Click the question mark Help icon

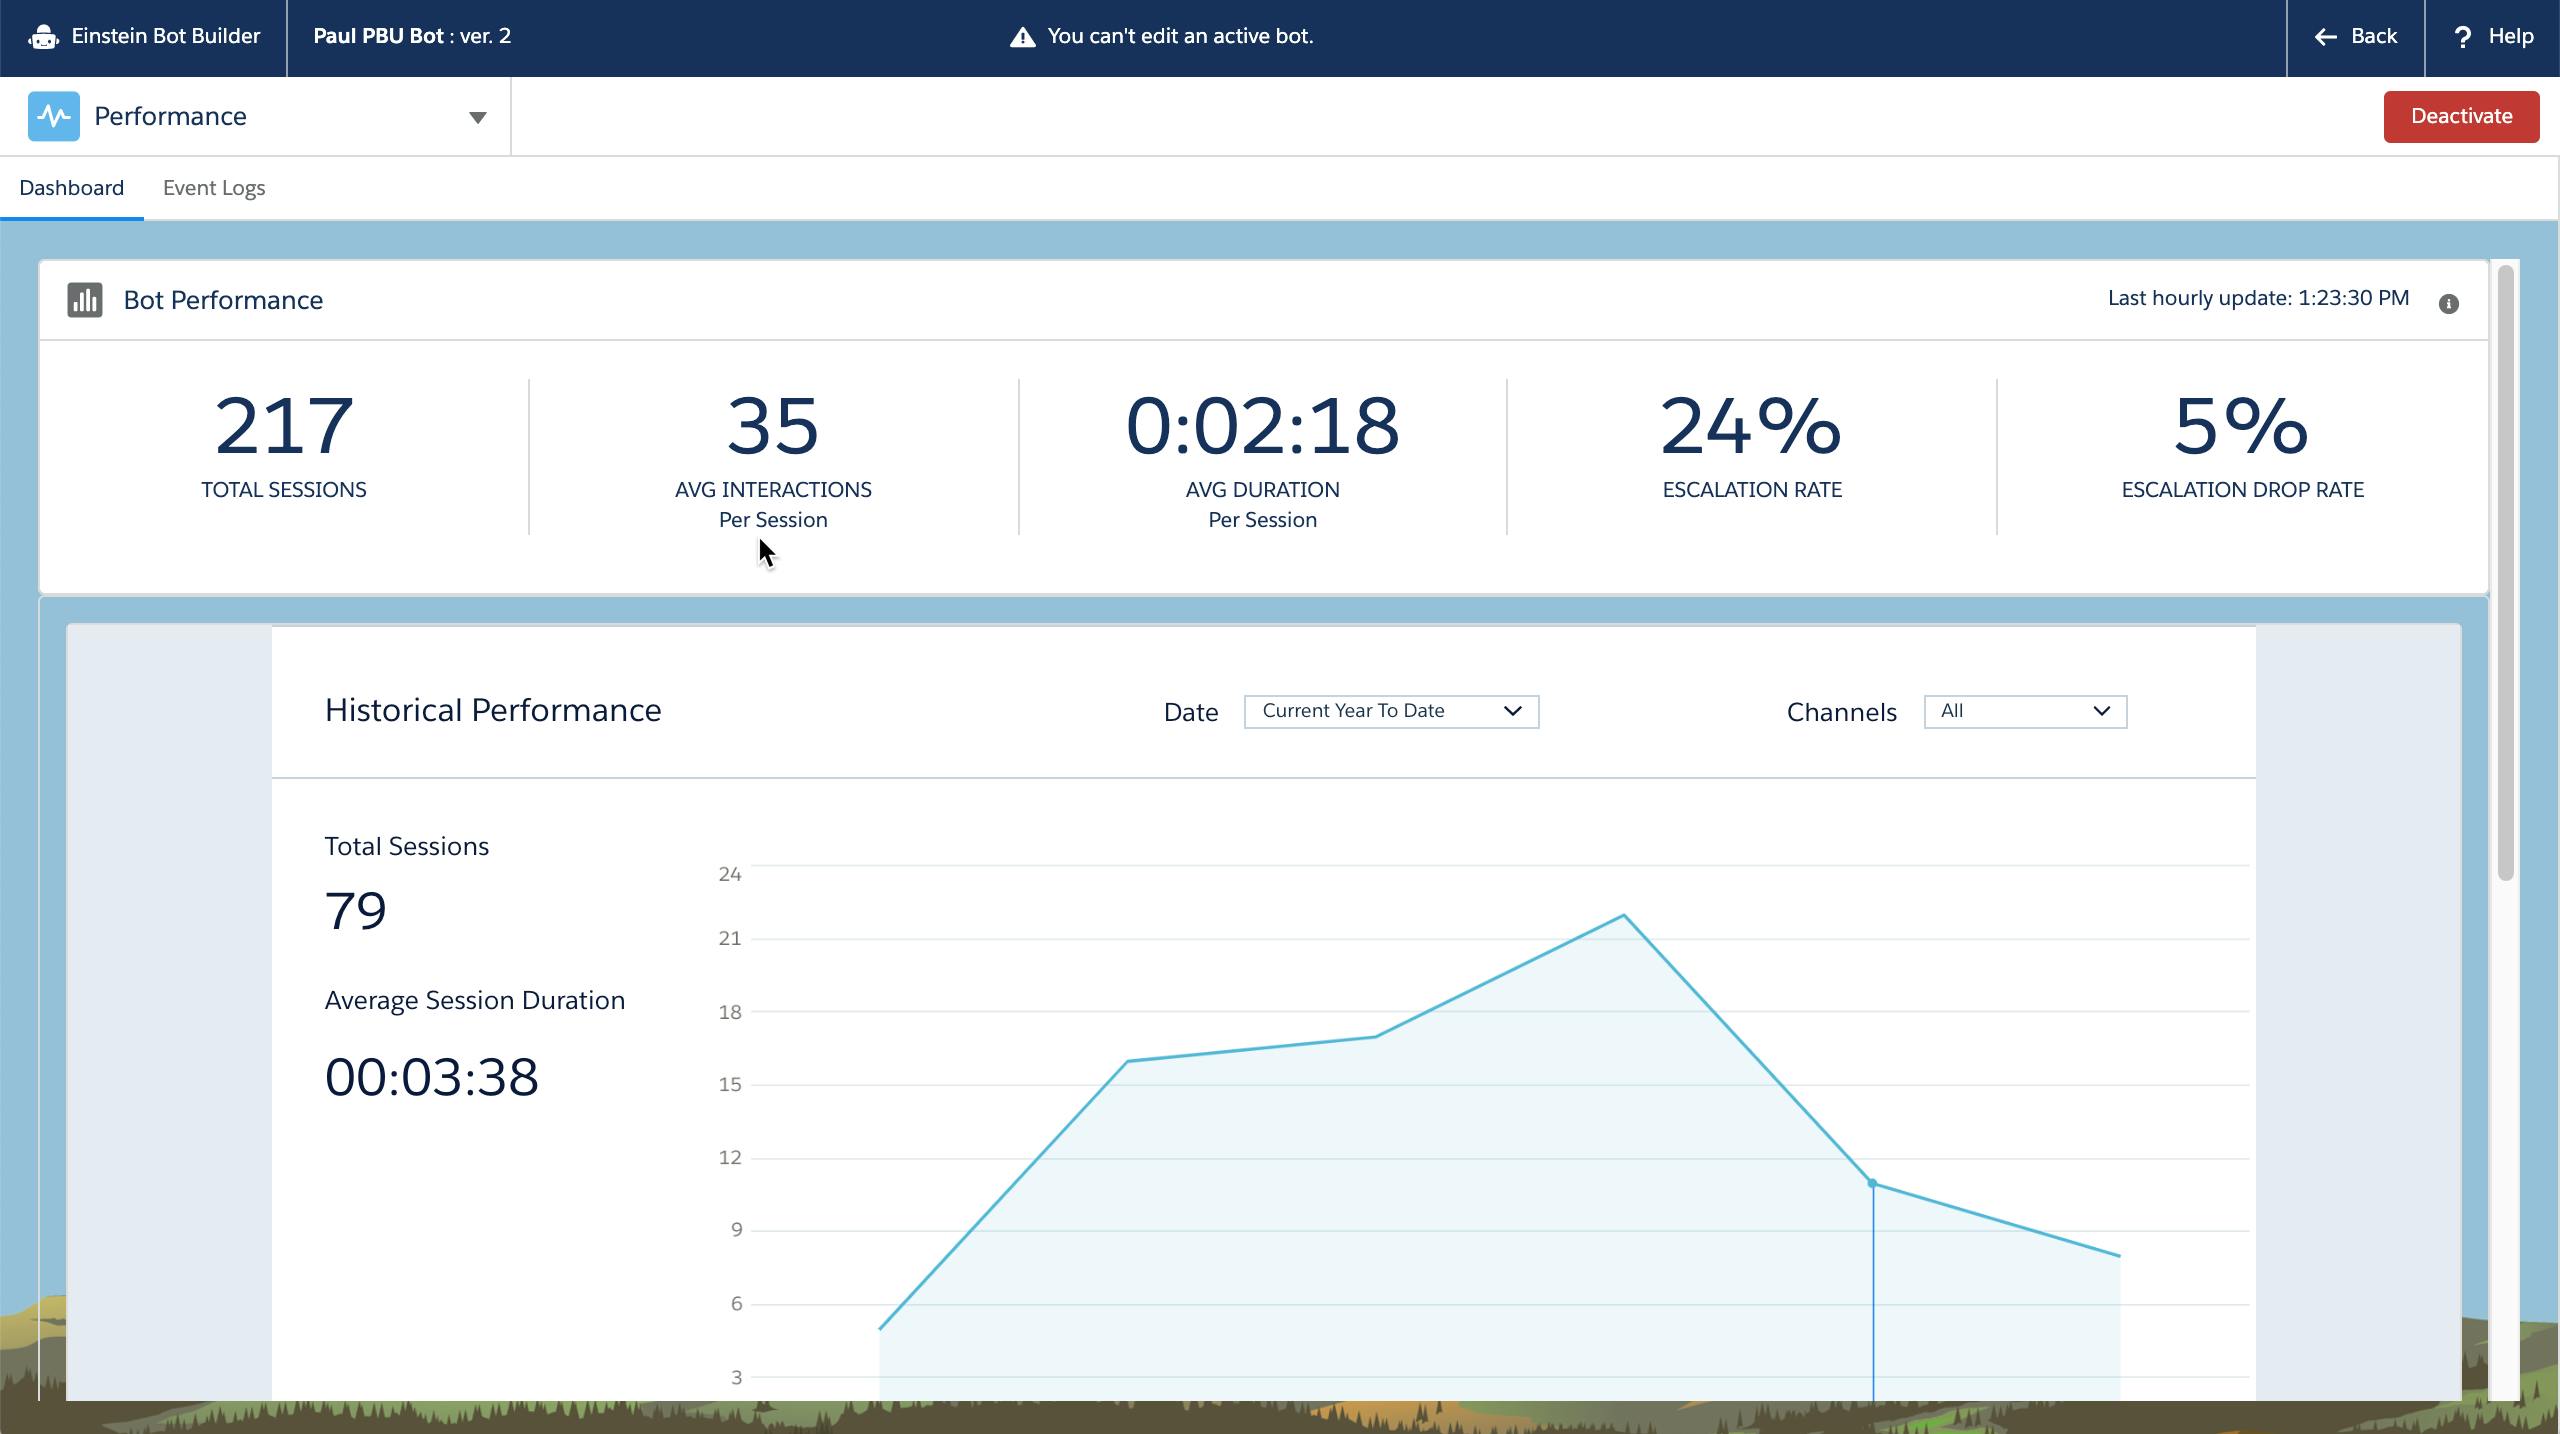click(2462, 38)
